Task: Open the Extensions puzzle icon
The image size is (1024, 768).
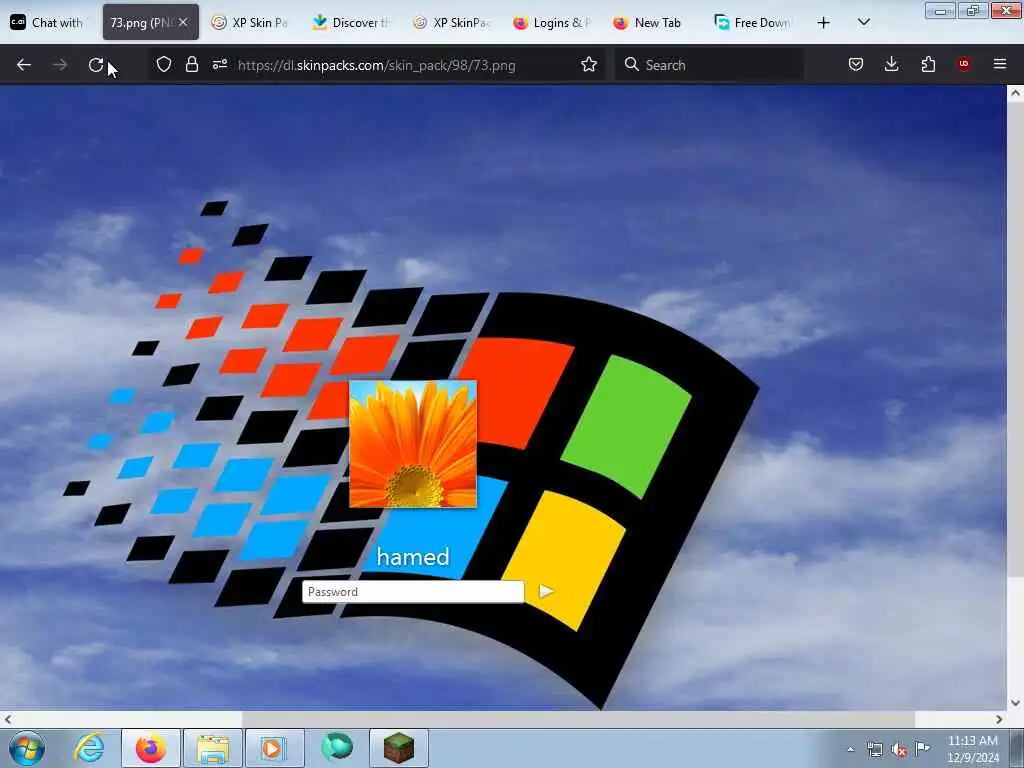Action: [928, 65]
